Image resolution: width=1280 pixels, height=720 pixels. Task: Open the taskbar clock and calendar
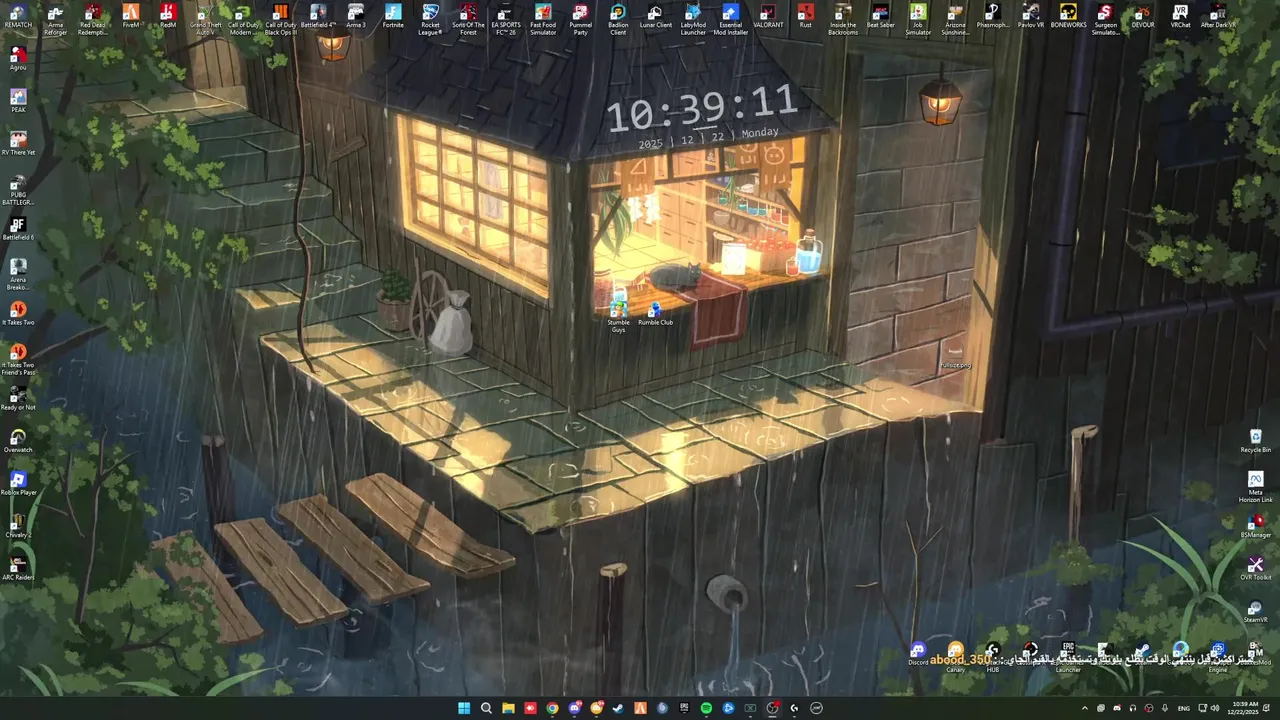point(1245,708)
